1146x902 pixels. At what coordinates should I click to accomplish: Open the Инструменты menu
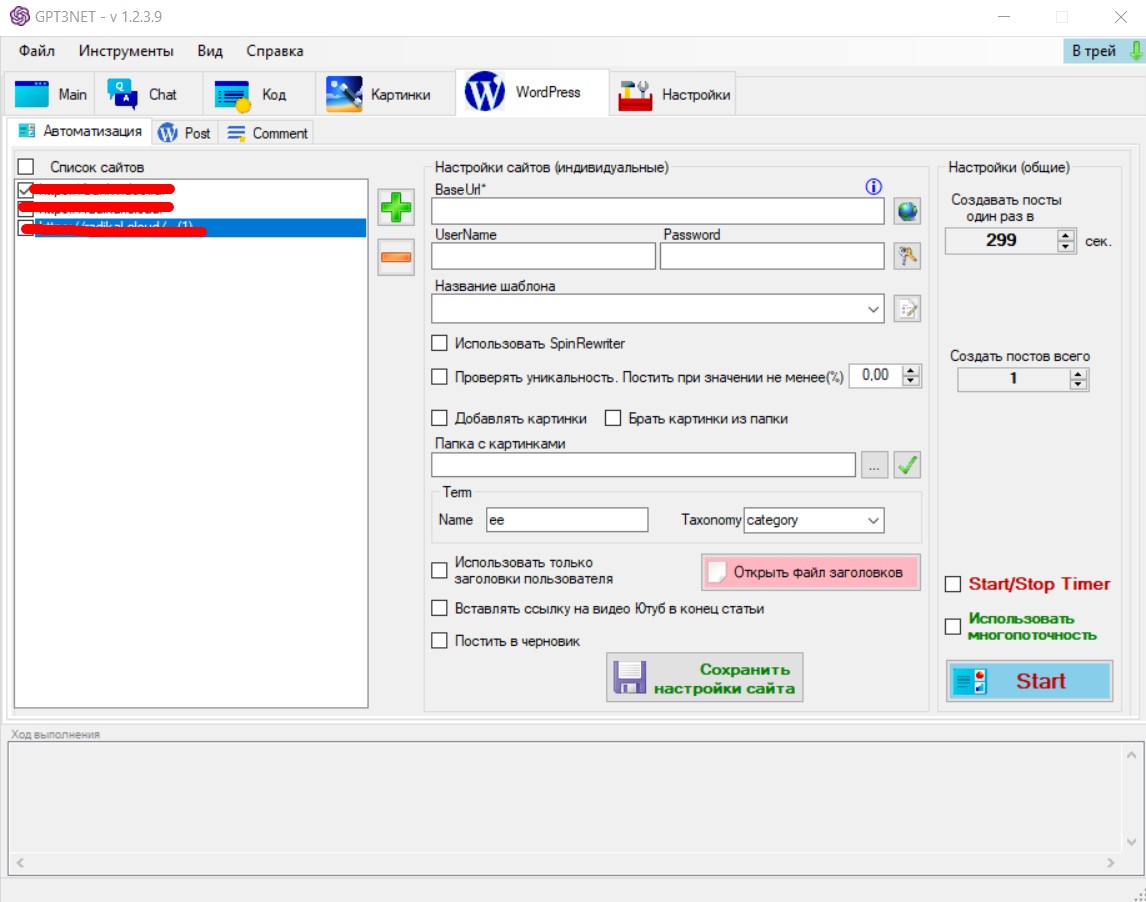[x=126, y=50]
